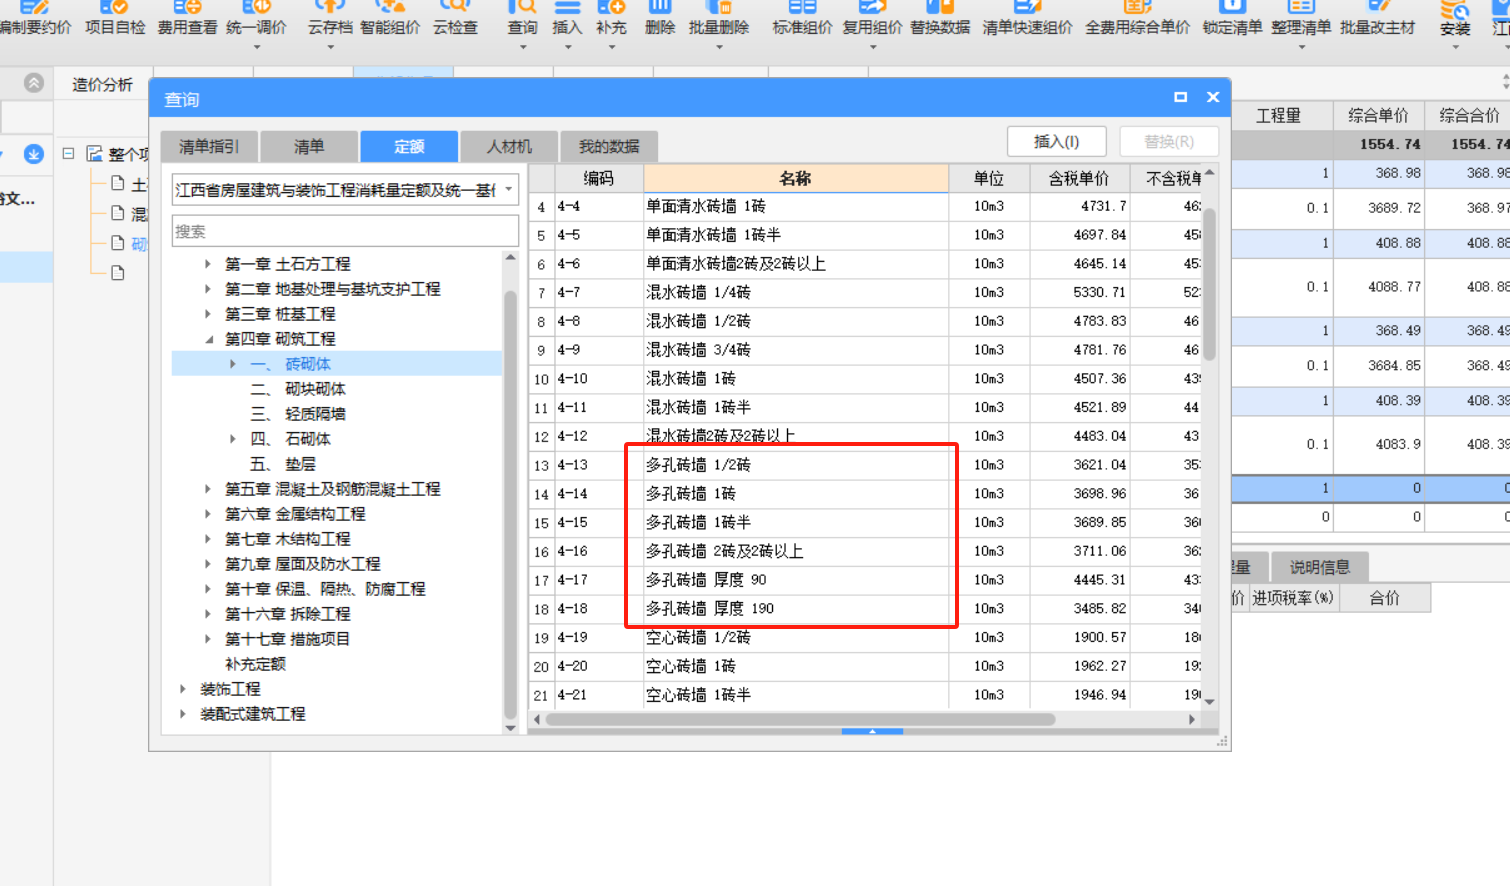Collapse the 第四章 砌筑工程 node

click(208, 339)
